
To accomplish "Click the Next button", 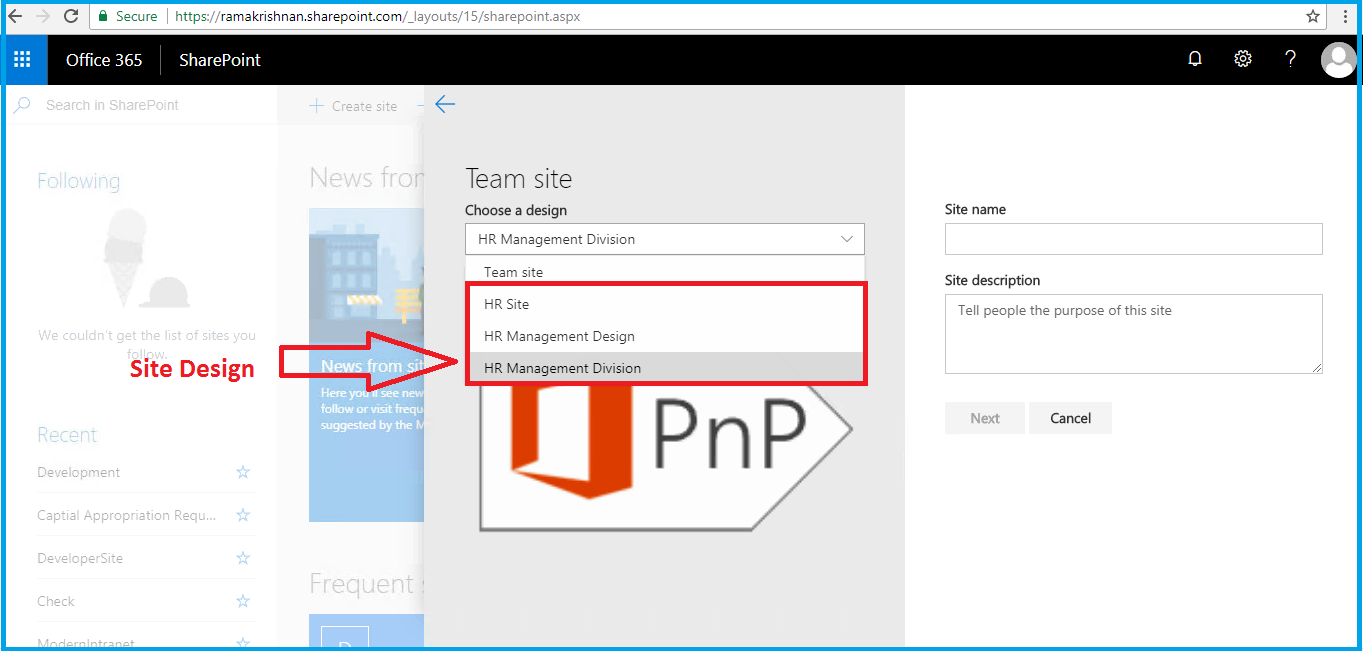I will 985,418.
